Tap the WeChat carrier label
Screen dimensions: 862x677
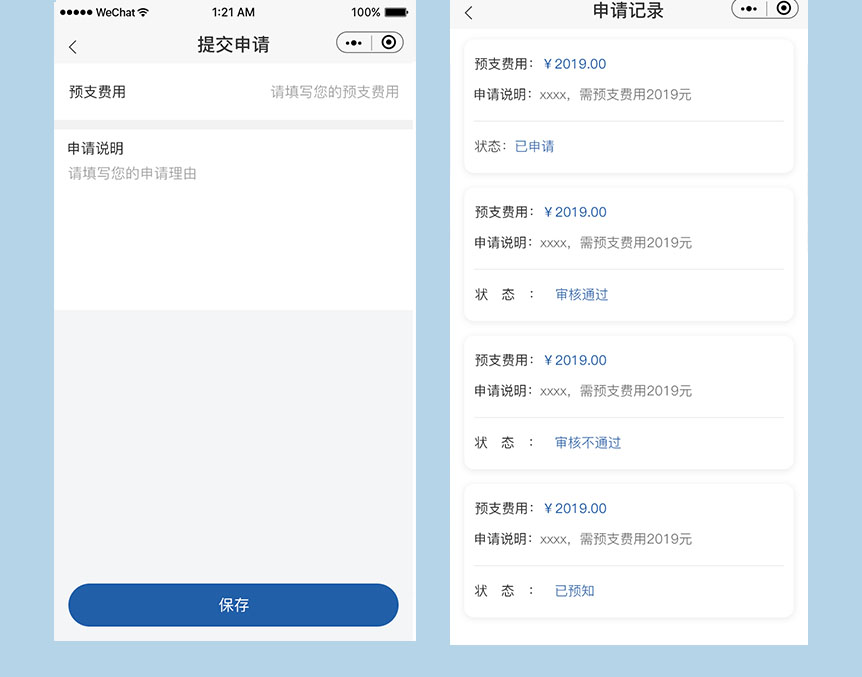point(115,12)
